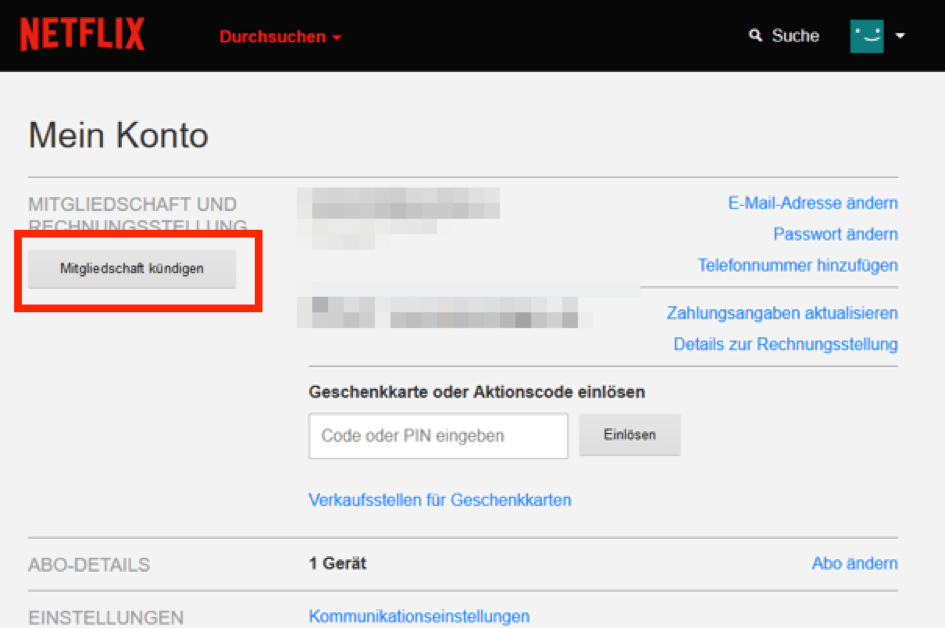This screenshot has height=628, width=945.
Task: Select the Suche label in the header
Action: 795,35
